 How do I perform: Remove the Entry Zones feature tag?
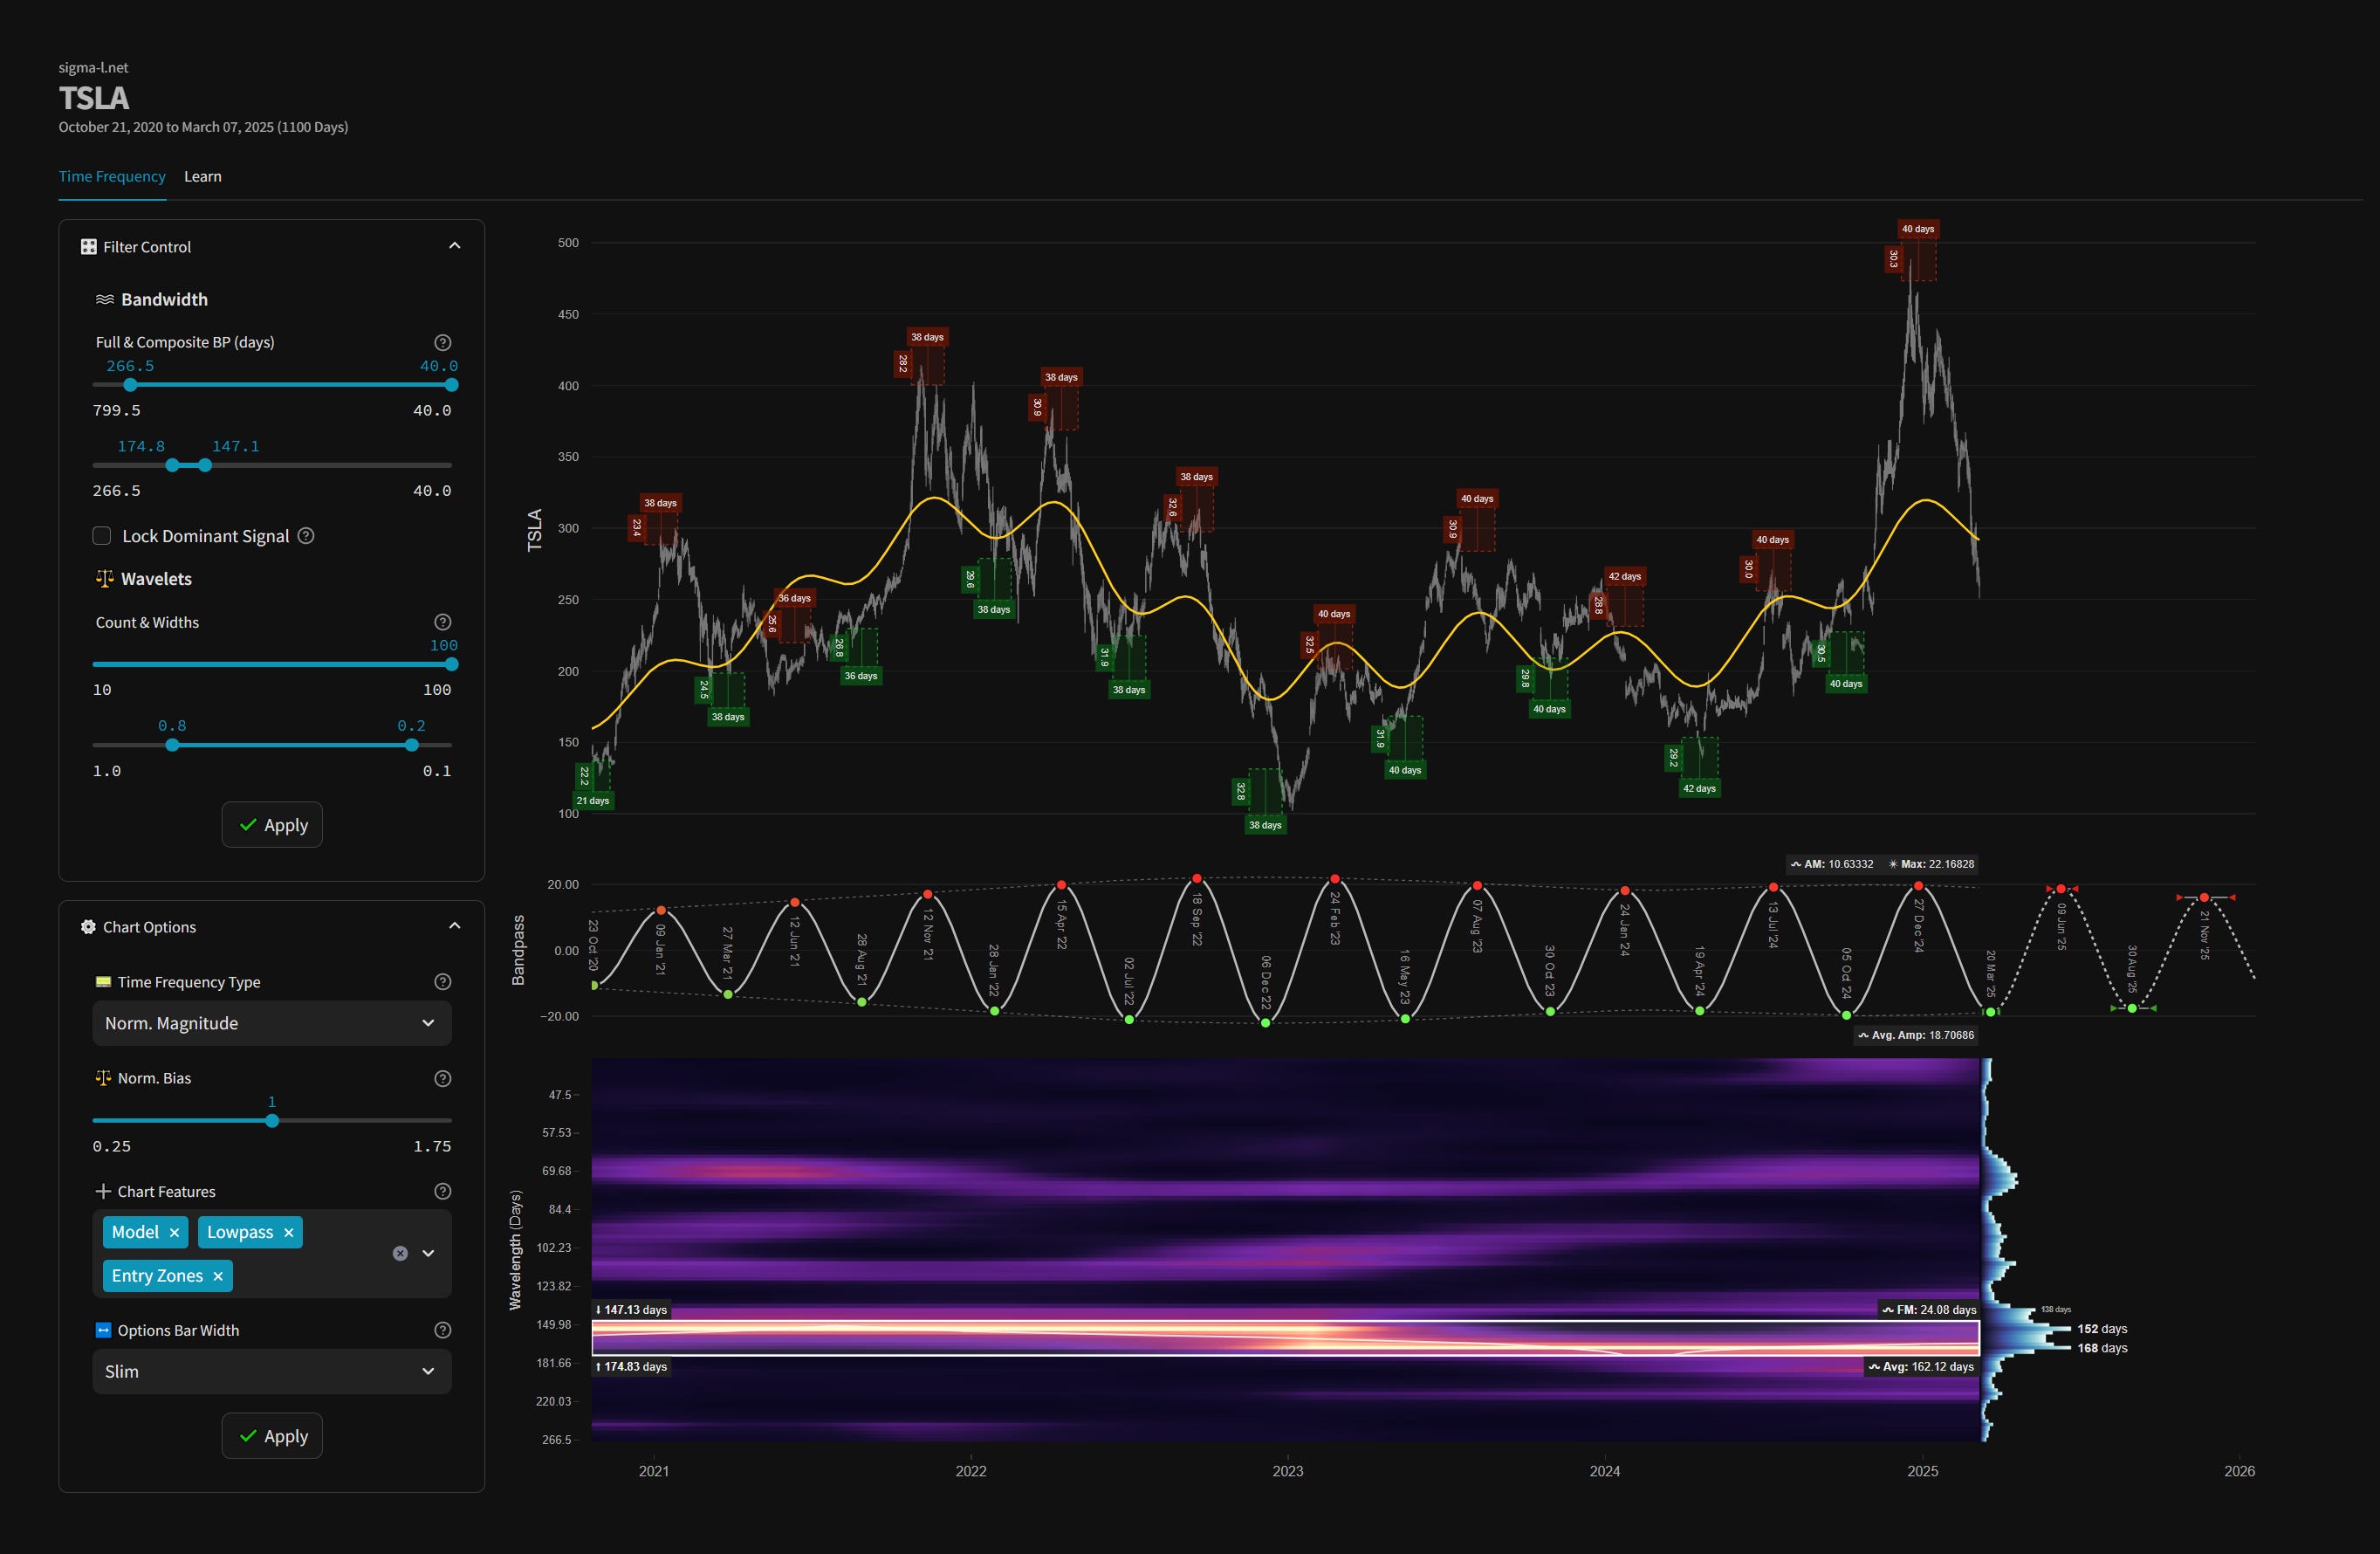[x=218, y=1276]
